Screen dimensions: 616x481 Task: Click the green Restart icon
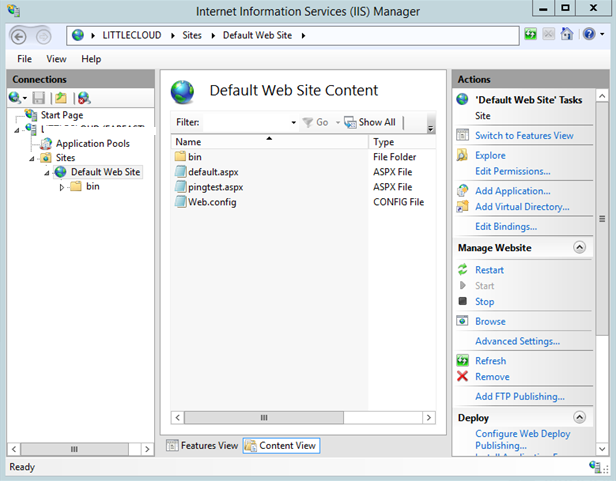(462, 270)
